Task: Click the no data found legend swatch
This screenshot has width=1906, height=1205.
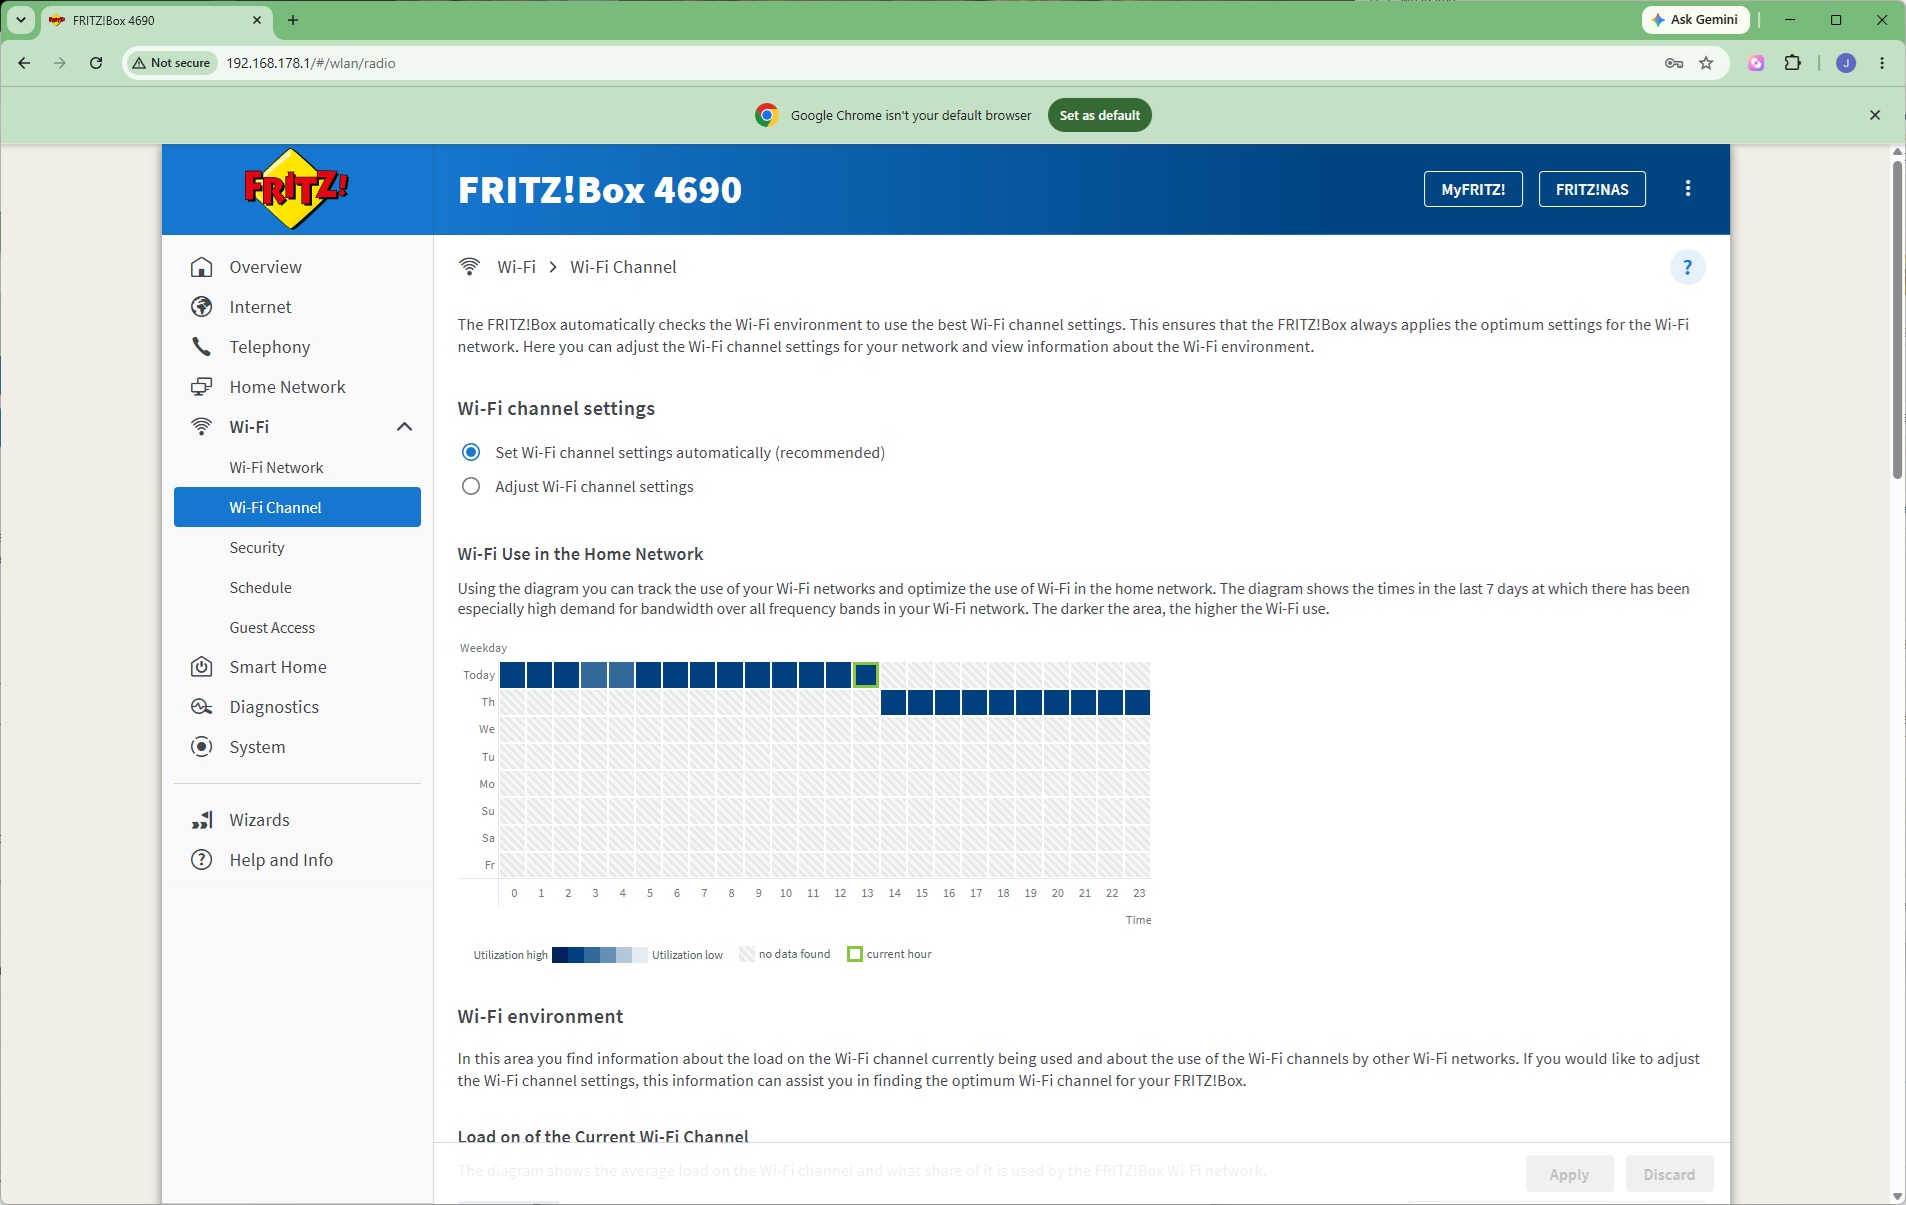Action: click(x=747, y=954)
